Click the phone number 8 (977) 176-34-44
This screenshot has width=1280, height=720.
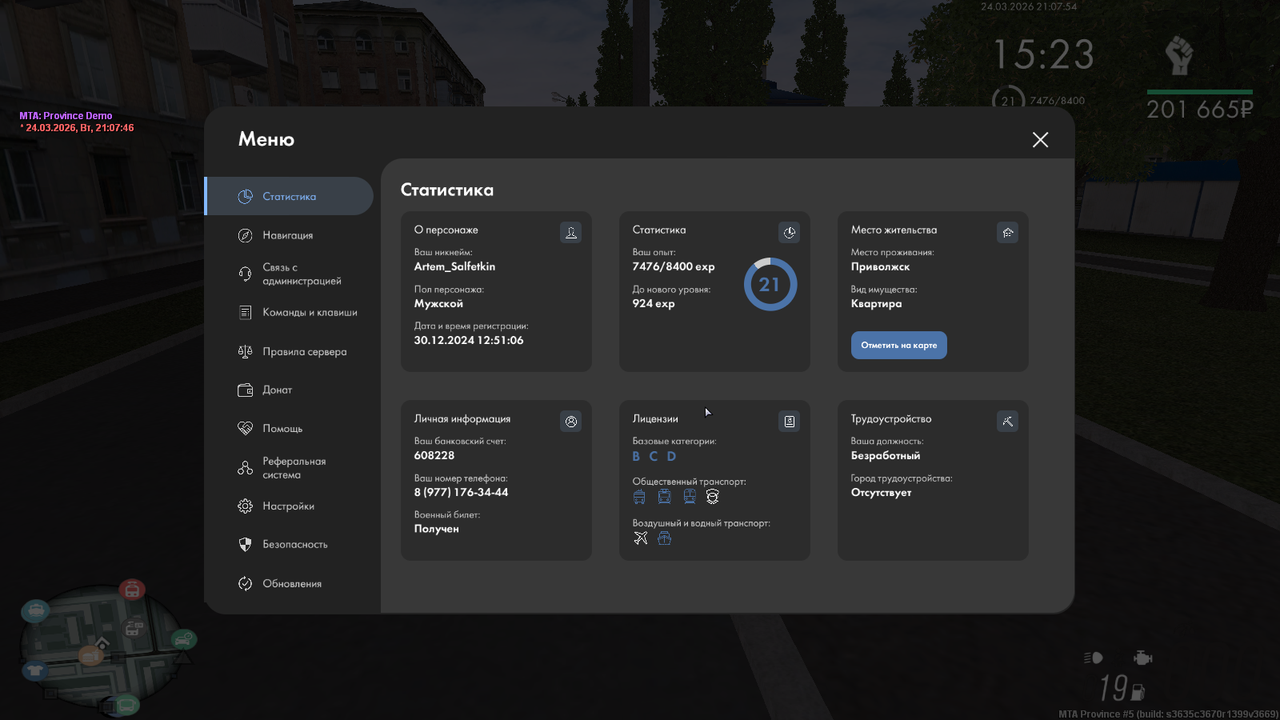pyautogui.click(x=461, y=492)
